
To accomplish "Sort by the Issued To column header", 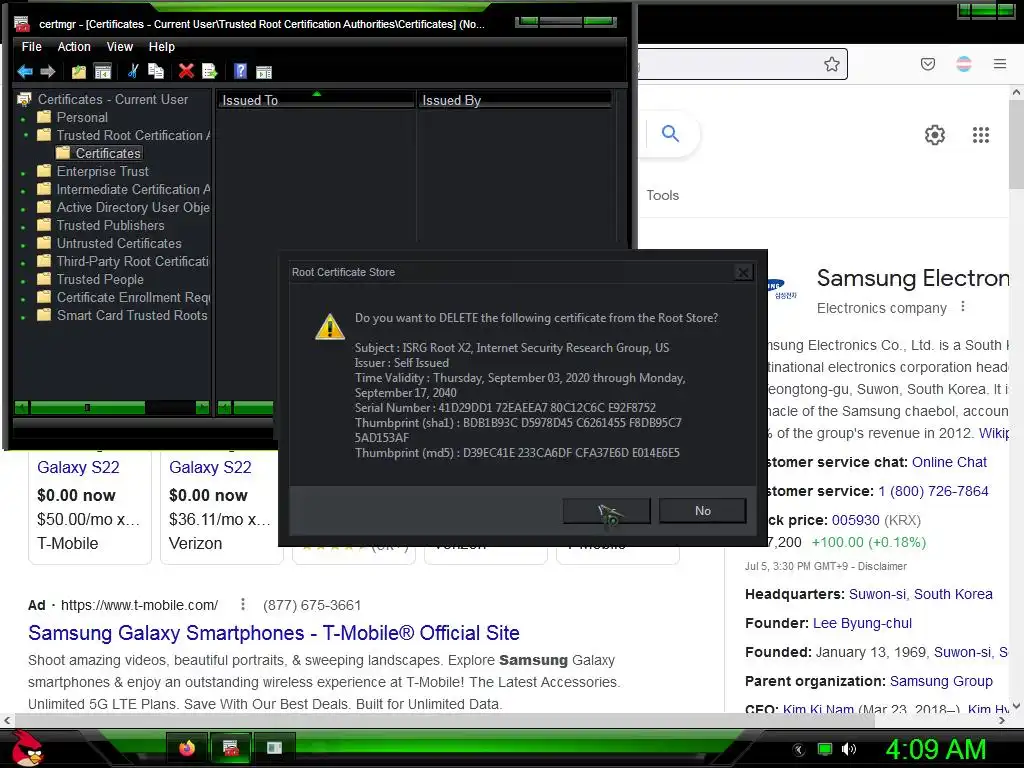I will [316, 100].
